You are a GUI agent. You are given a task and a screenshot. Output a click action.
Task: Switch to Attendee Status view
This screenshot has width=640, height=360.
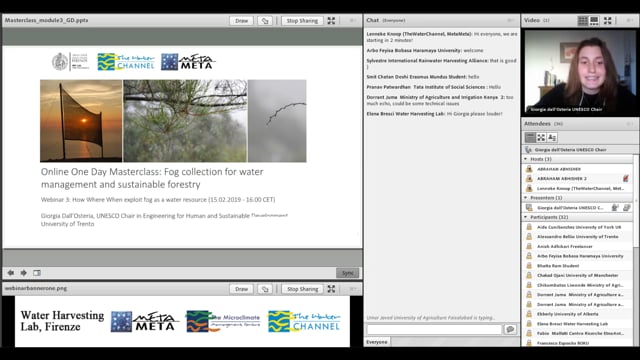click(x=552, y=138)
